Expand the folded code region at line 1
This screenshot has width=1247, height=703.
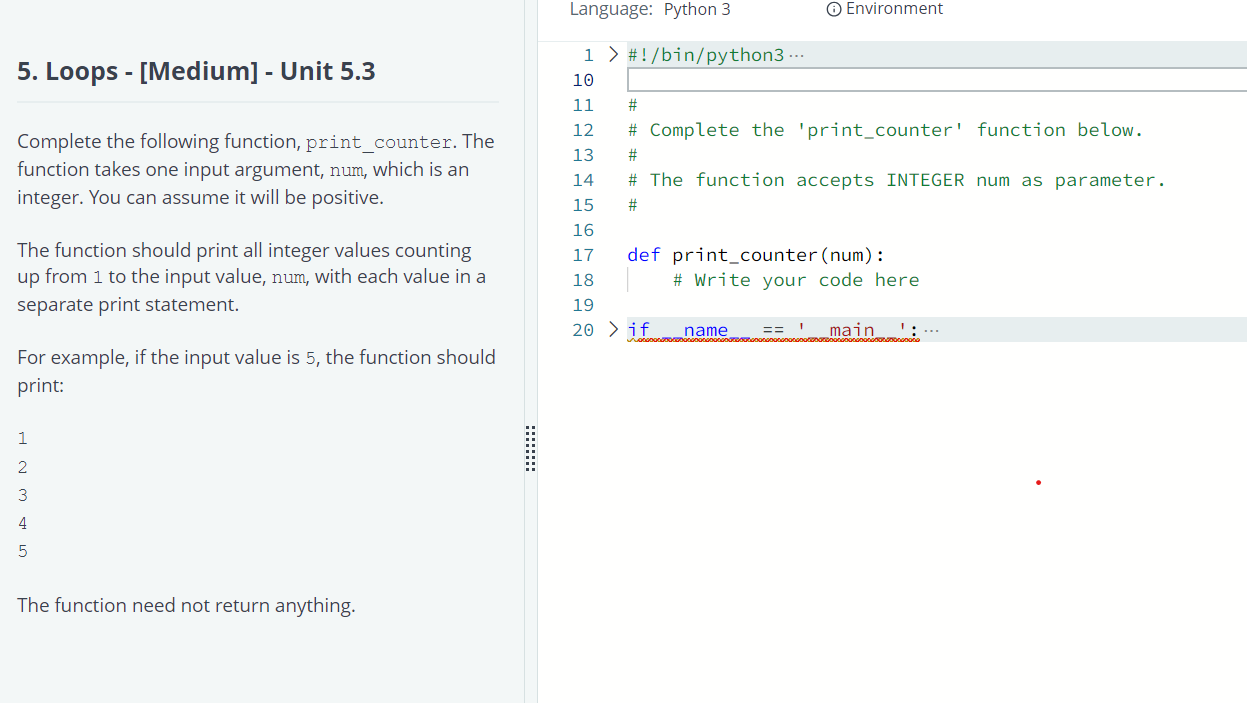coord(612,54)
